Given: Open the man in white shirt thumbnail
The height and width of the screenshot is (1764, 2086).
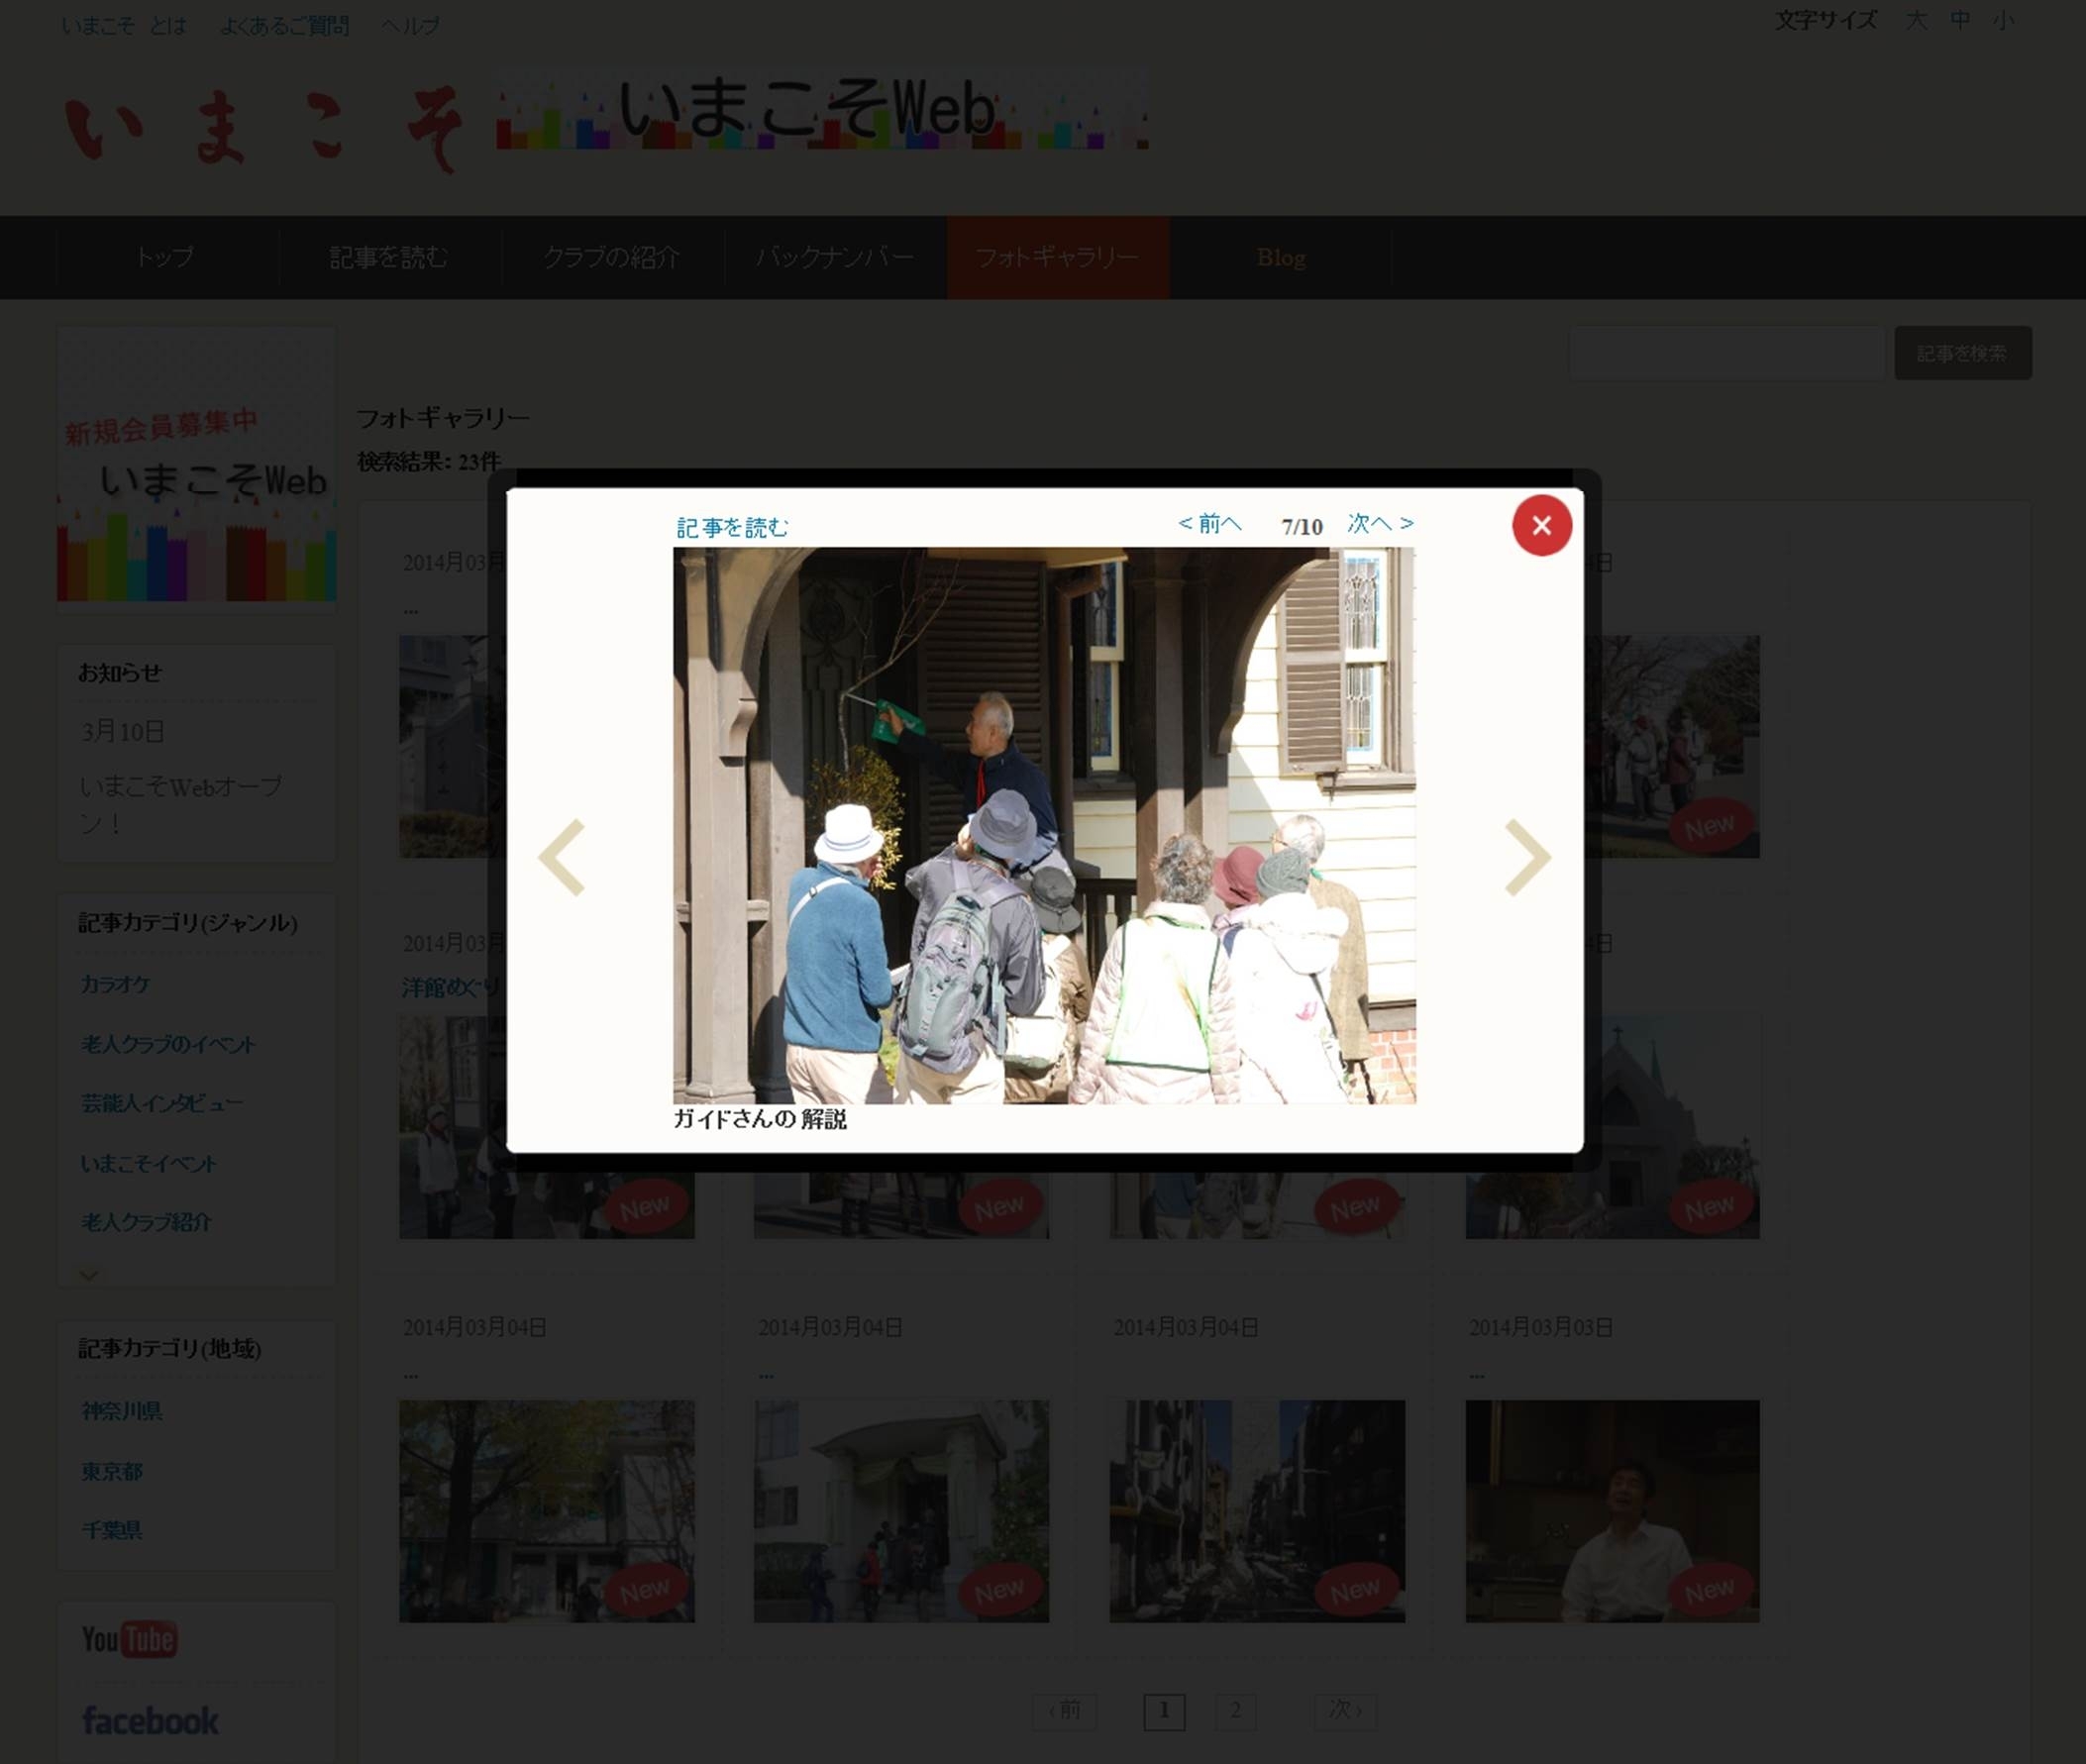Looking at the screenshot, I should point(1612,1511).
